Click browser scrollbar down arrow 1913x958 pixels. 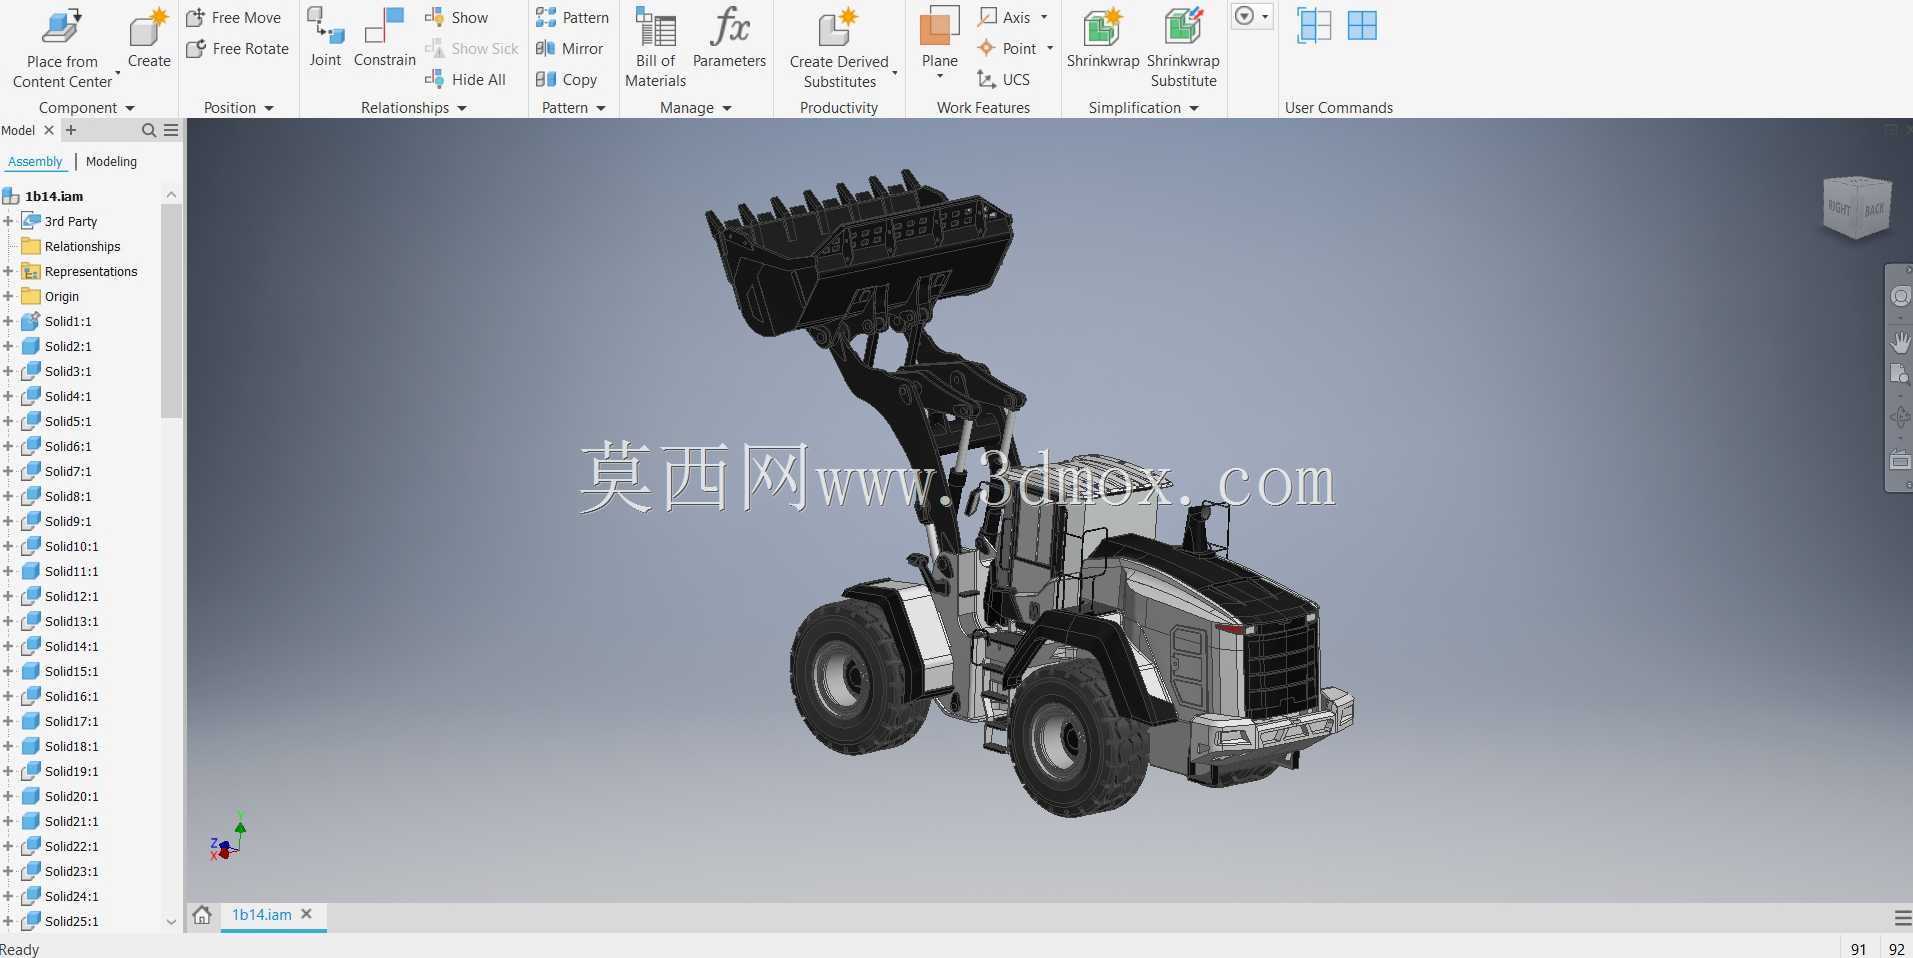[x=171, y=922]
